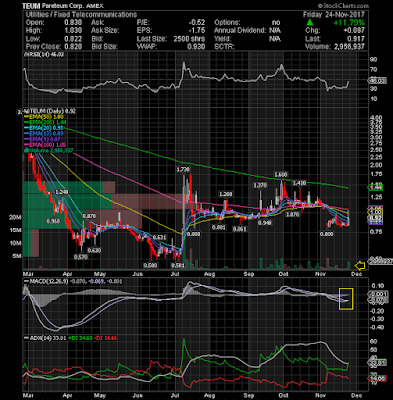Click the red -DI axis value tag
393x400 pixels.
coord(377,379)
